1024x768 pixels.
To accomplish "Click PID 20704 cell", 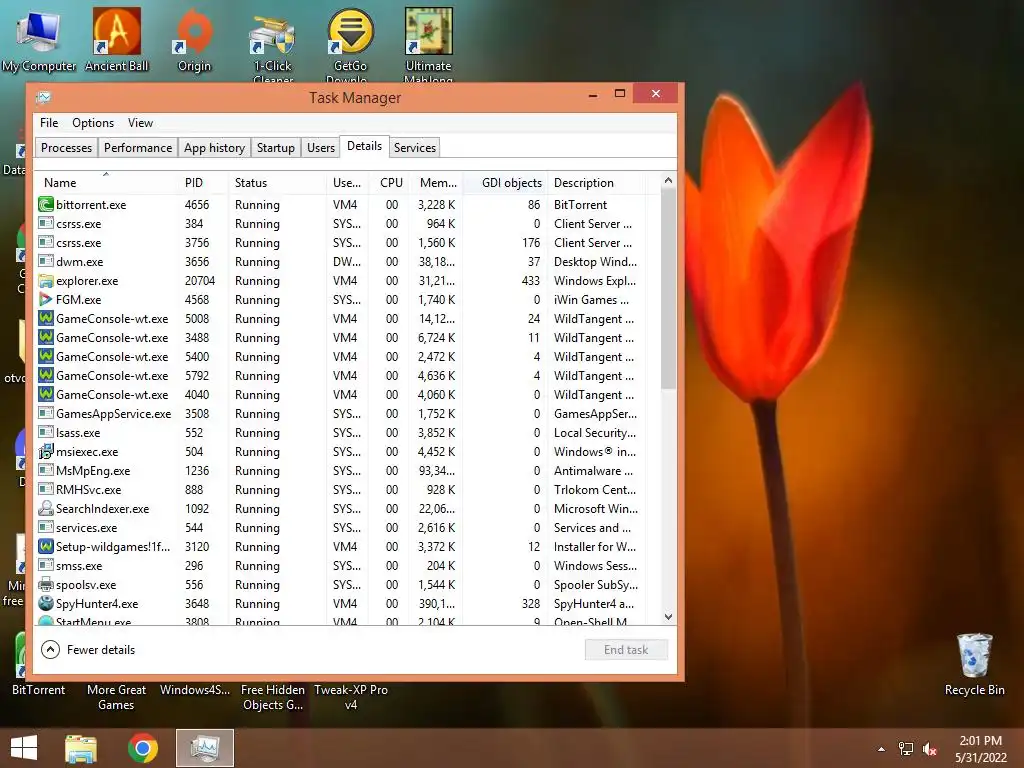I will pos(200,281).
